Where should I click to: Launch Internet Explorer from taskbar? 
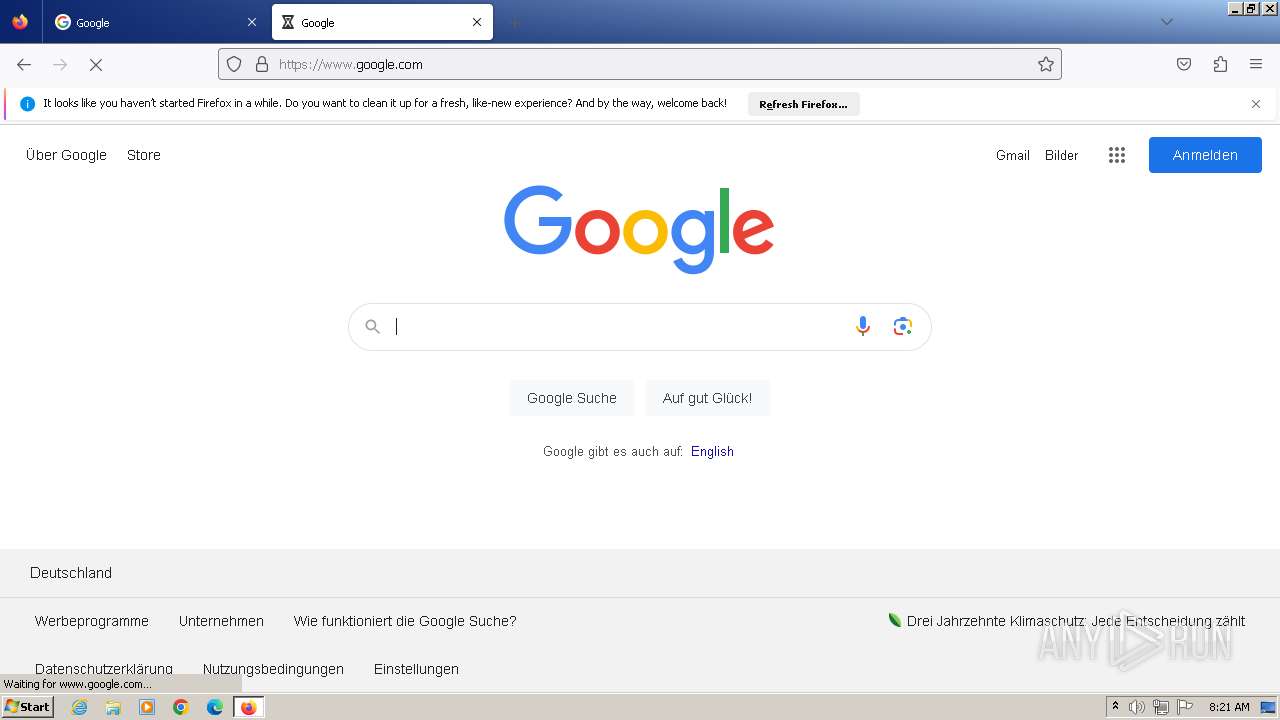pos(80,707)
